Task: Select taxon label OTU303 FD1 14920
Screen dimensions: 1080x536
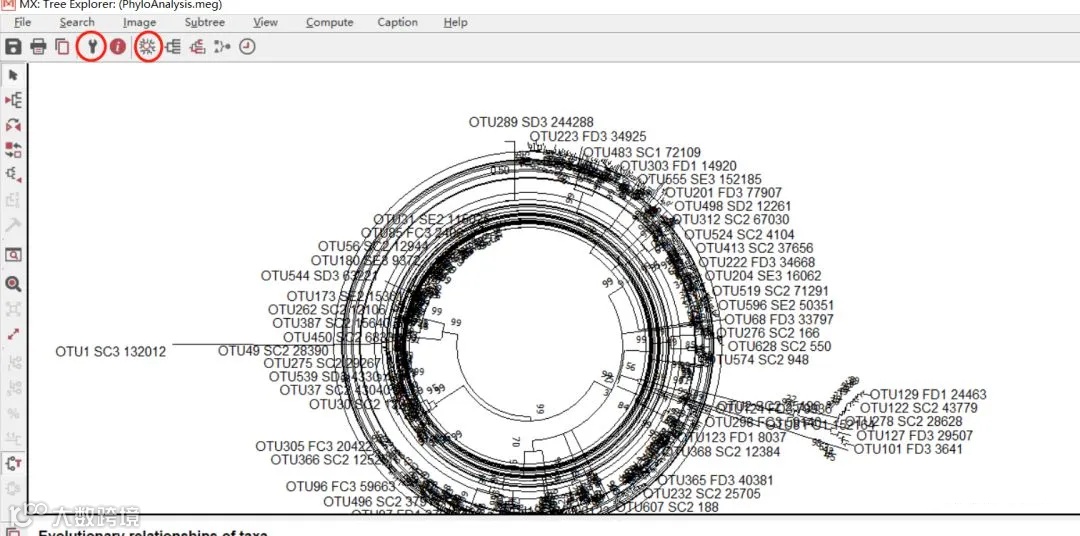Action: pyautogui.click(x=678, y=166)
